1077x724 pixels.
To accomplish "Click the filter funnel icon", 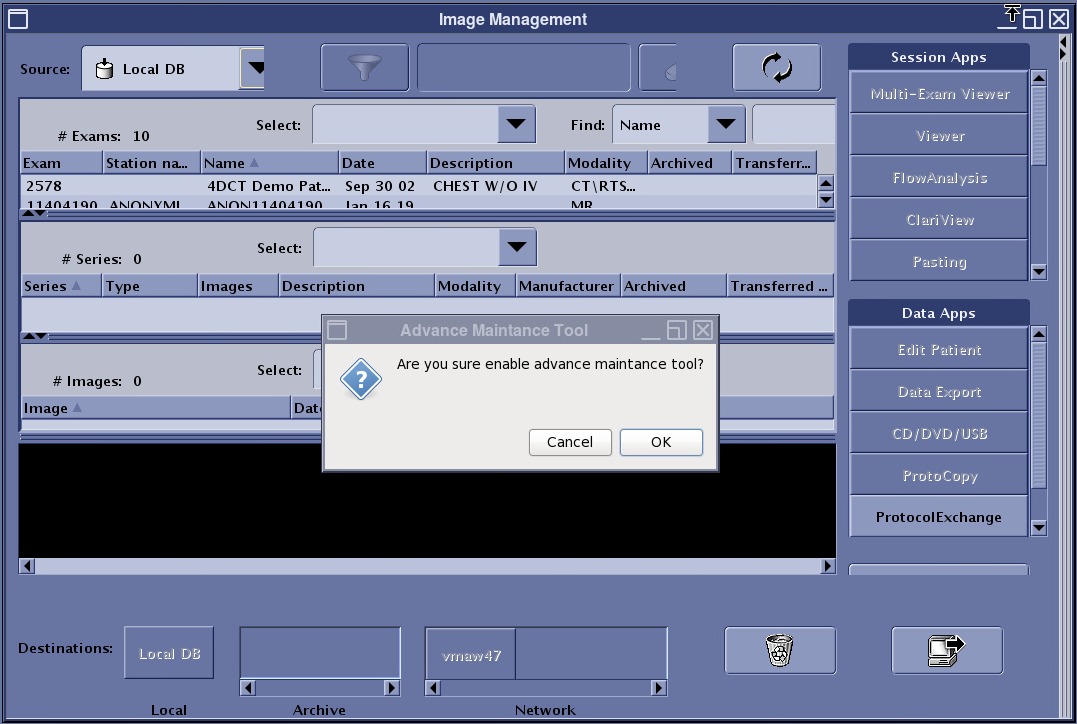I will [x=364, y=68].
